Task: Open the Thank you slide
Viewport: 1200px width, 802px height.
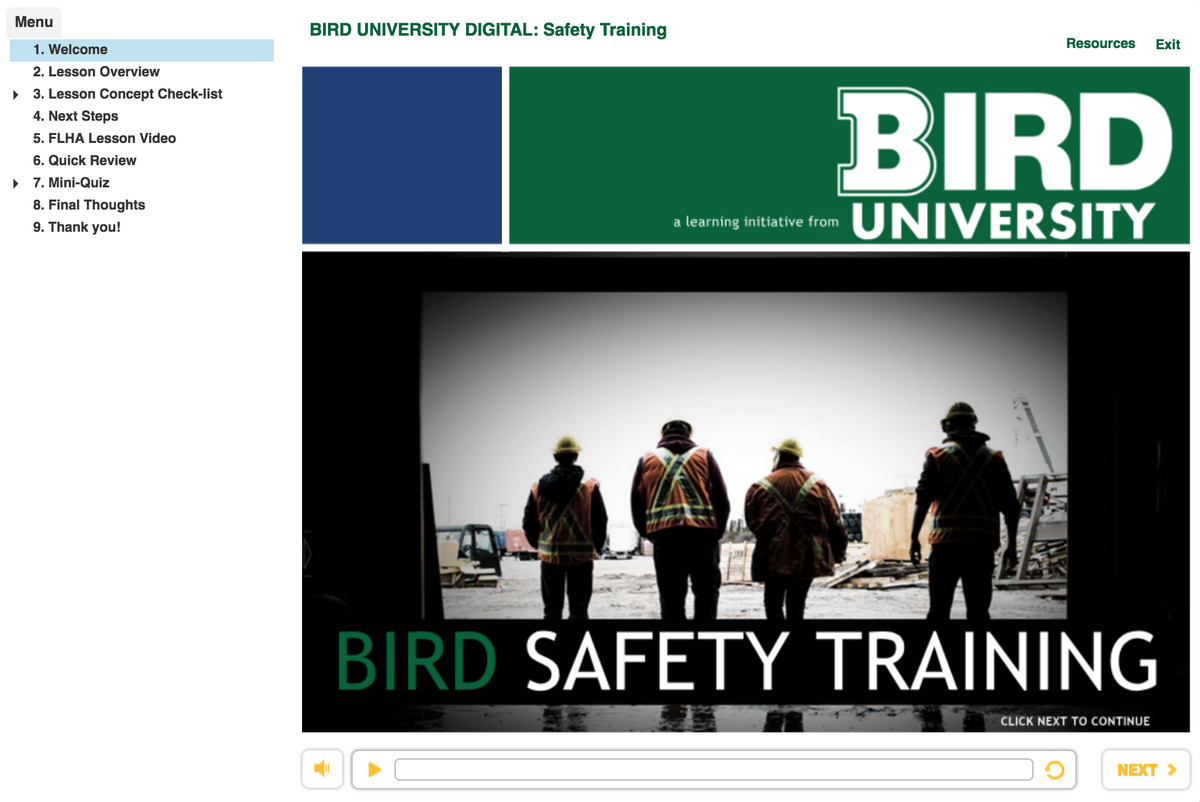Action: 79,226
